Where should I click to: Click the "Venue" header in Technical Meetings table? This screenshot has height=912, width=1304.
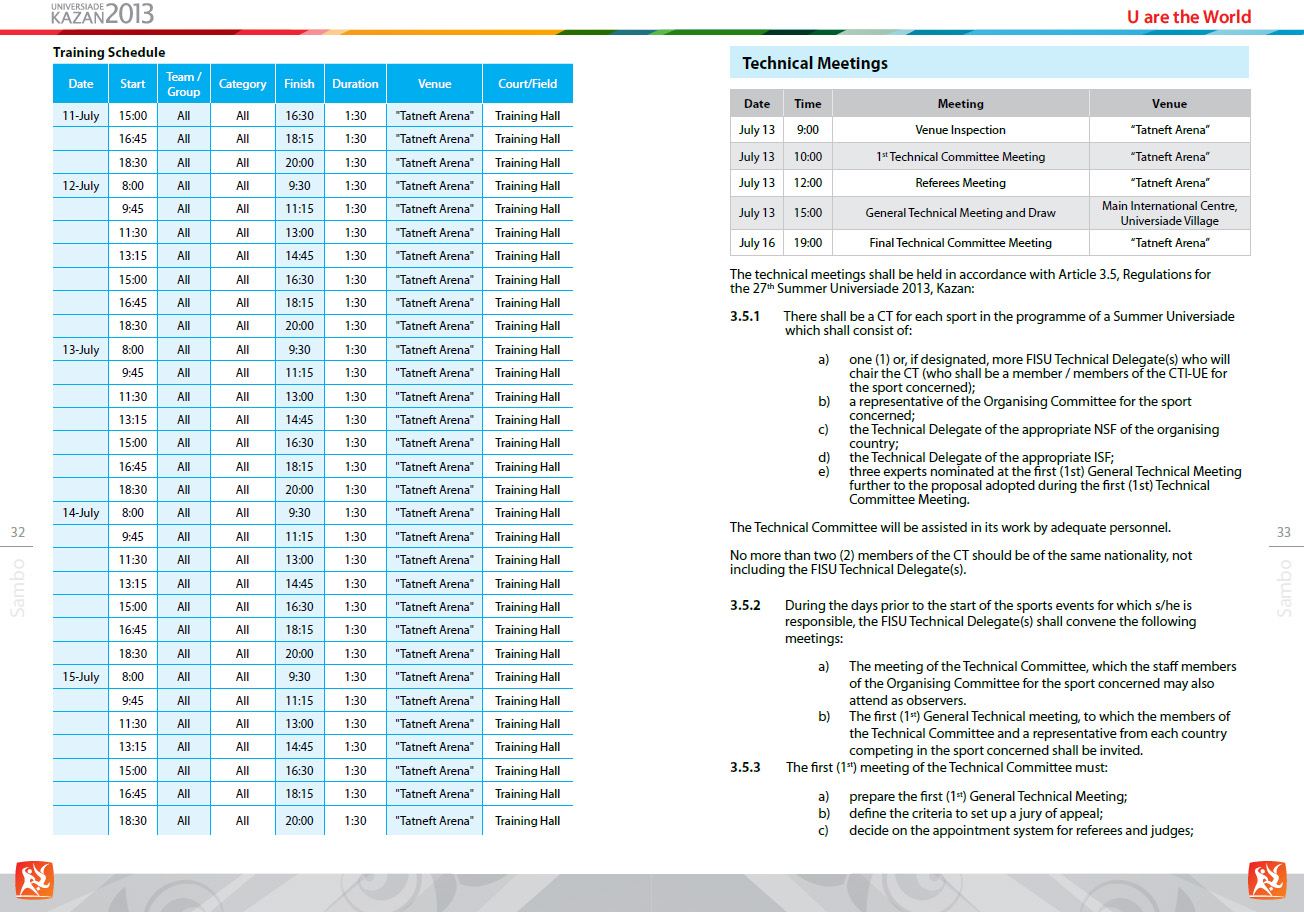coord(1170,103)
